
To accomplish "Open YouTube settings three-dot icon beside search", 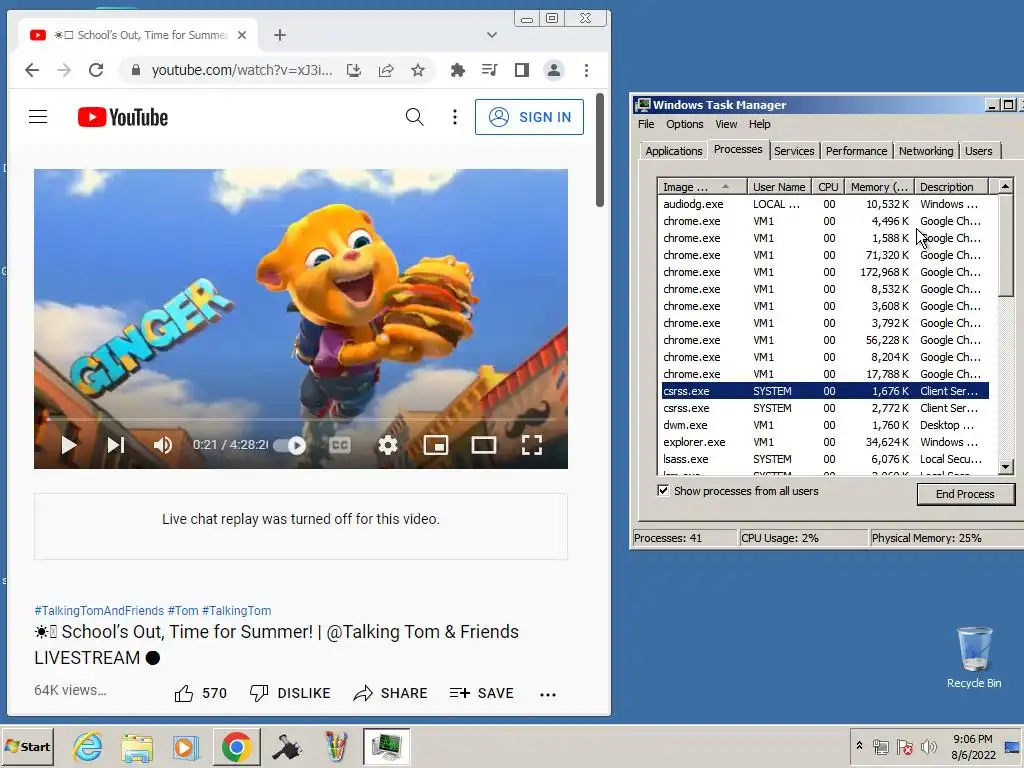I will 455,117.
